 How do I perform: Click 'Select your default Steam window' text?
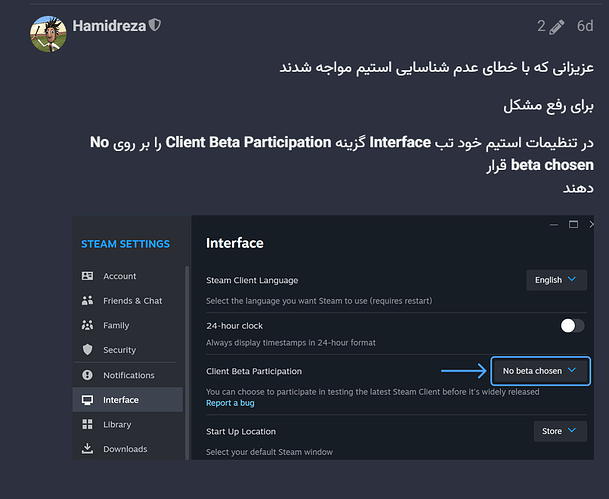pyautogui.click(x=270, y=452)
